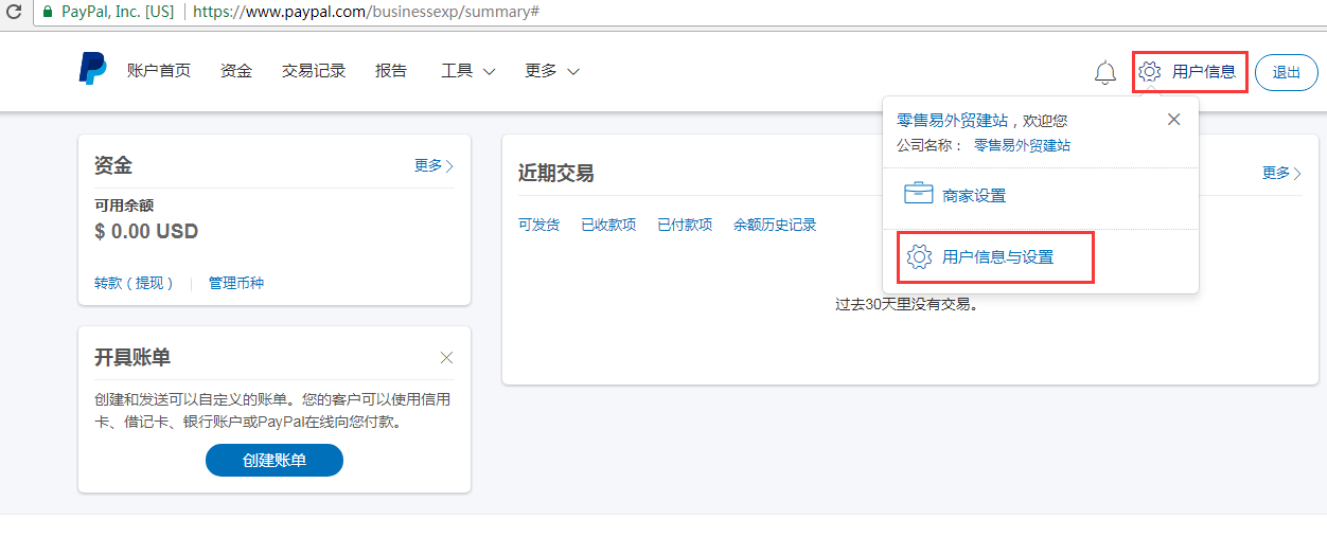Open the notifications bell icon

pos(1105,72)
